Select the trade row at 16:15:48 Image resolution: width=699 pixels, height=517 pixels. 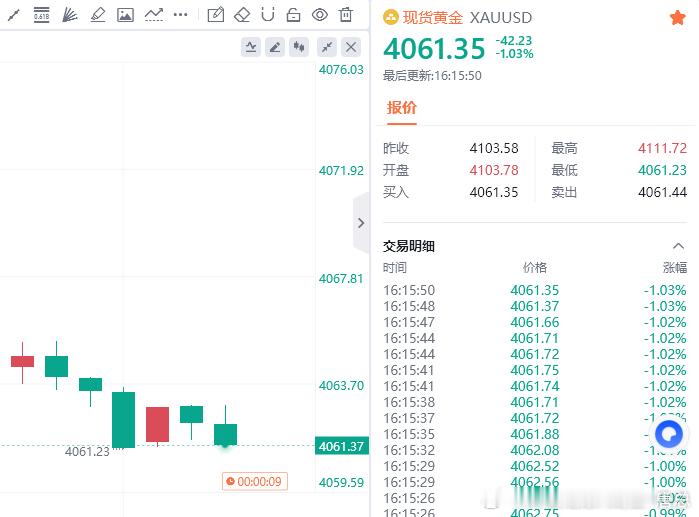point(535,306)
